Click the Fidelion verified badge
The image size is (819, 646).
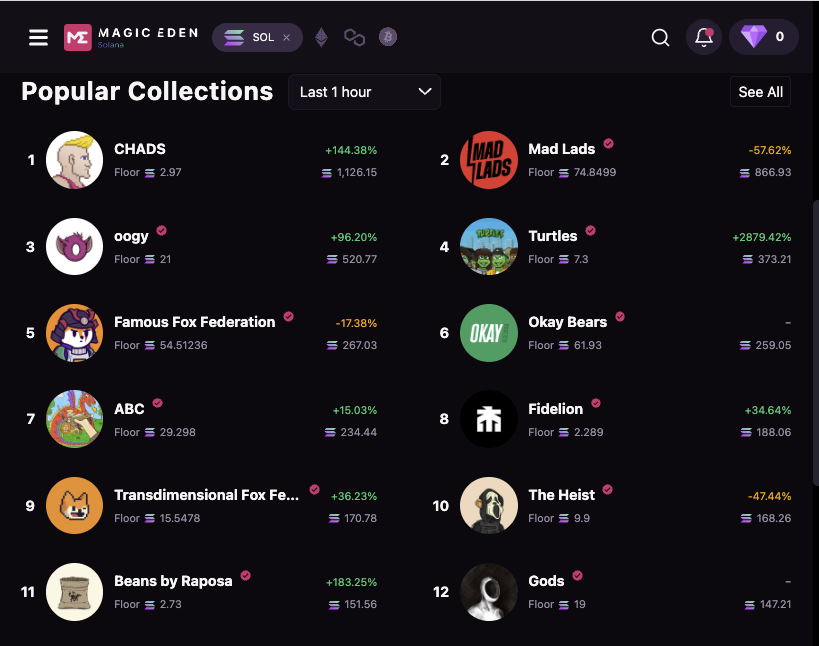coord(595,403)
